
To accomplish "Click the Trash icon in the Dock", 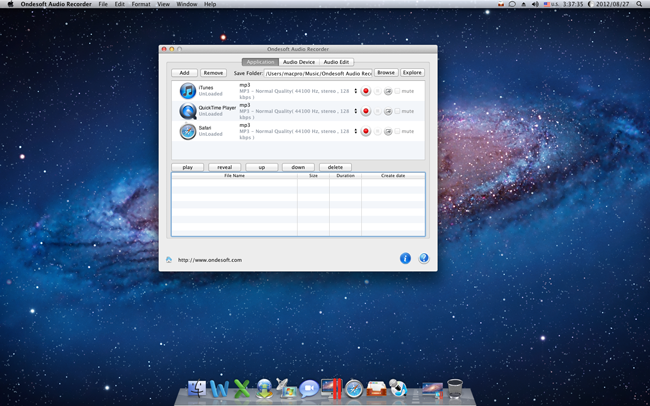I will click(x=455, y=388).
